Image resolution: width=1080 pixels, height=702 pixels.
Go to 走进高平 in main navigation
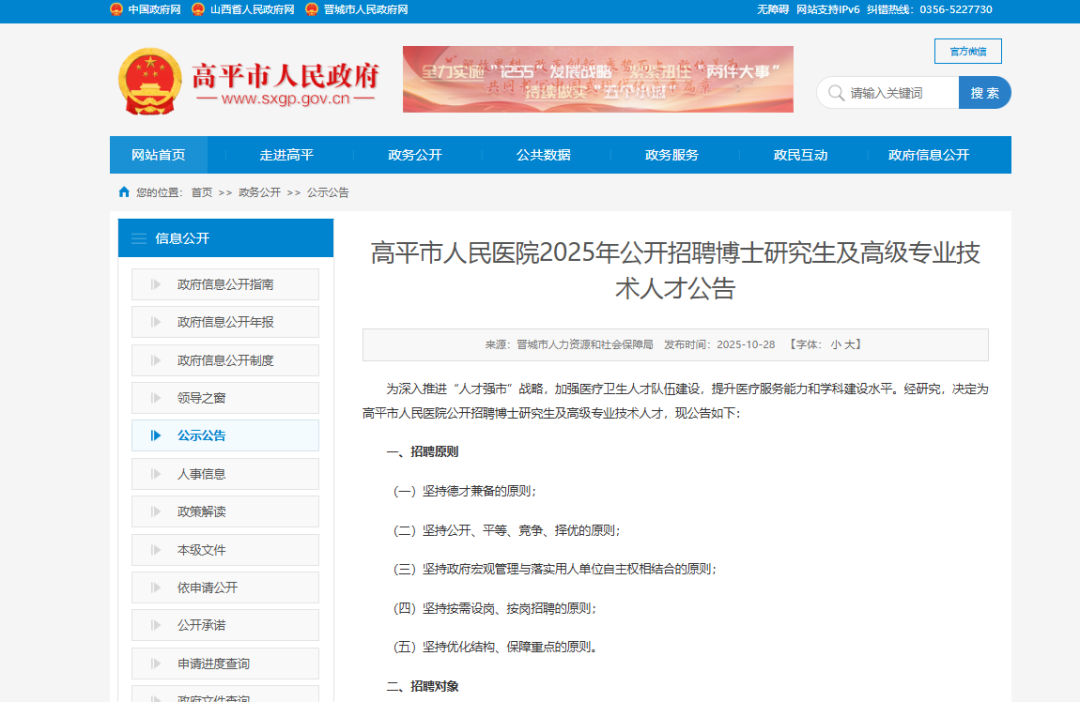[x=287, y=155]
